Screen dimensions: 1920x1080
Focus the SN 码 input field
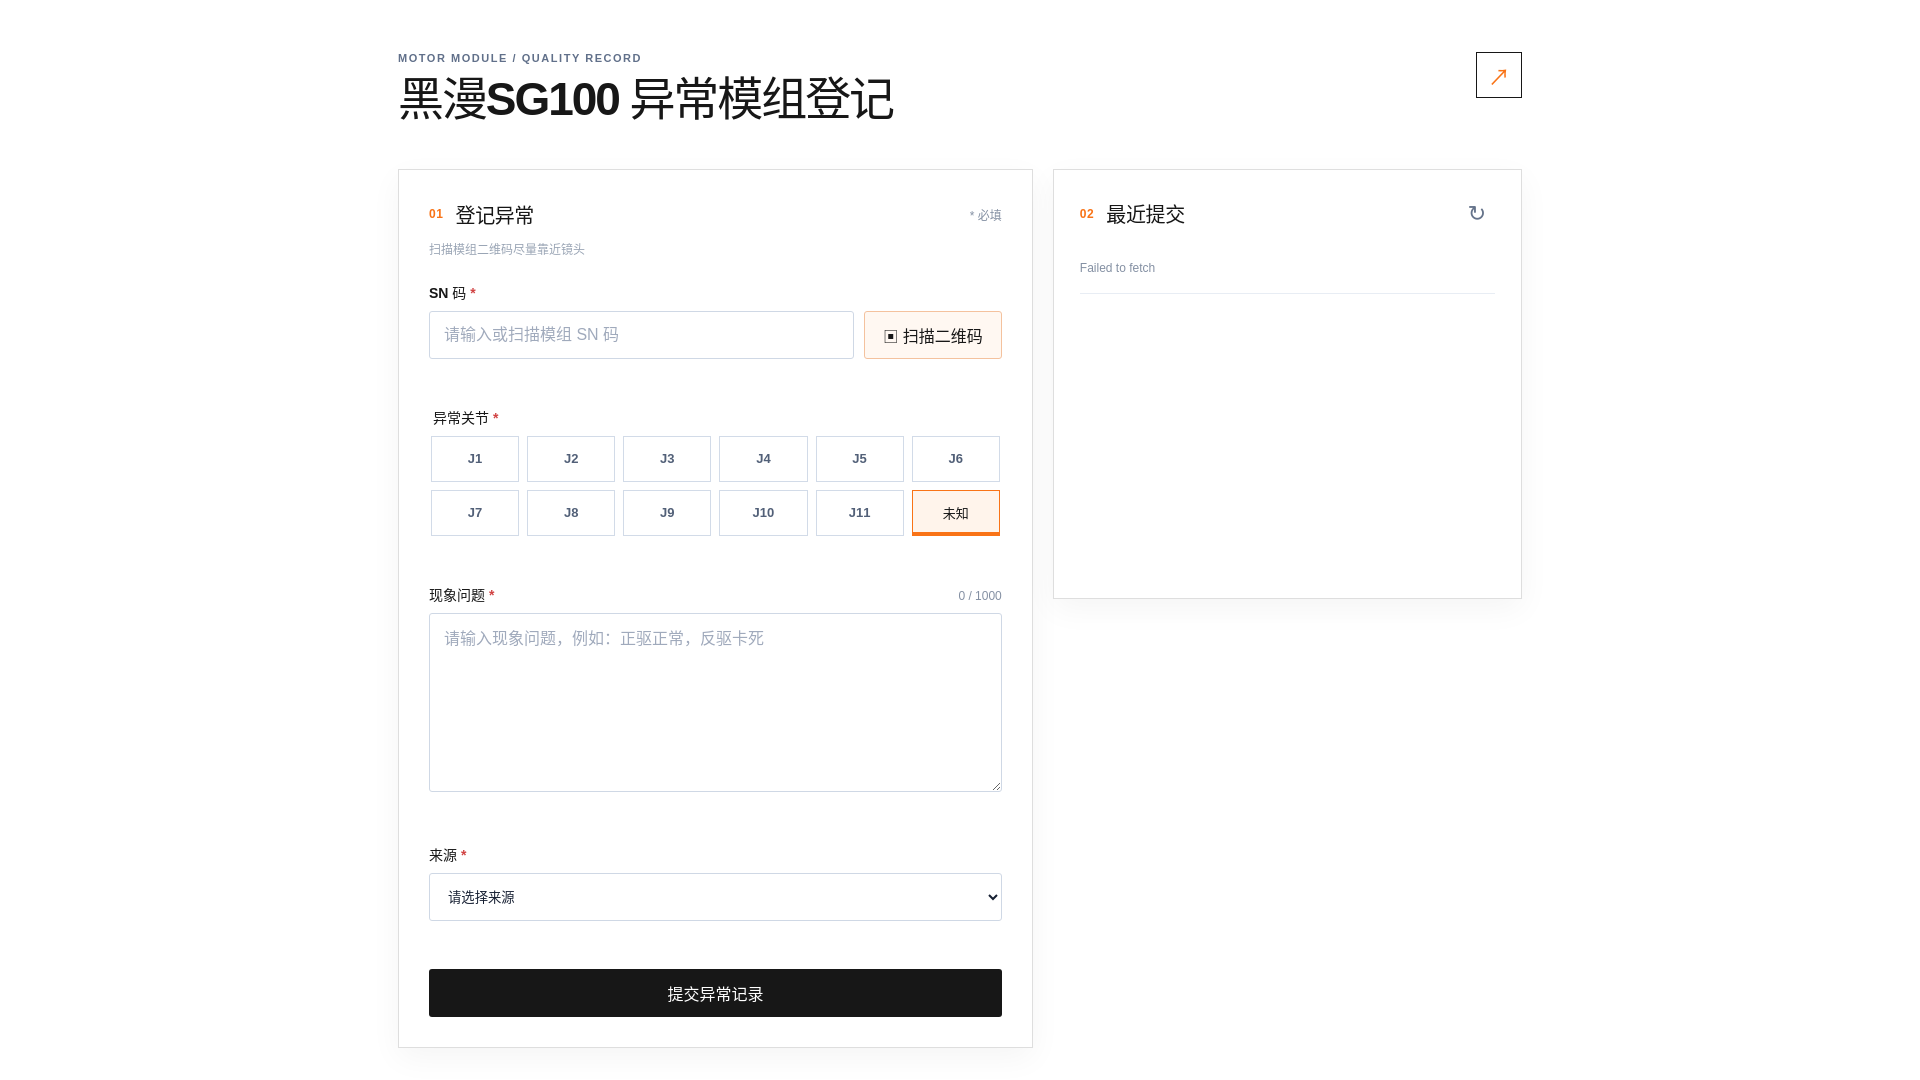(x=641, y=335)
